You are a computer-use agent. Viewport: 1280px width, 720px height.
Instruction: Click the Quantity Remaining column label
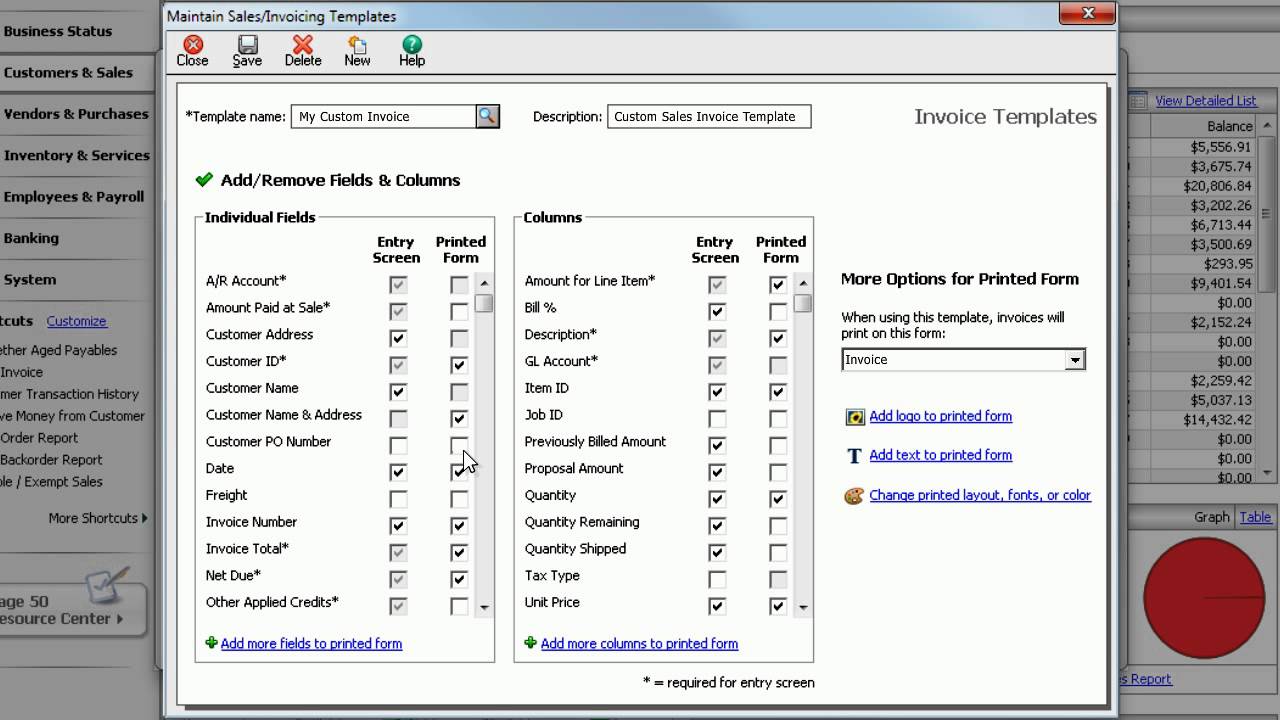click(x=582, y=522)
